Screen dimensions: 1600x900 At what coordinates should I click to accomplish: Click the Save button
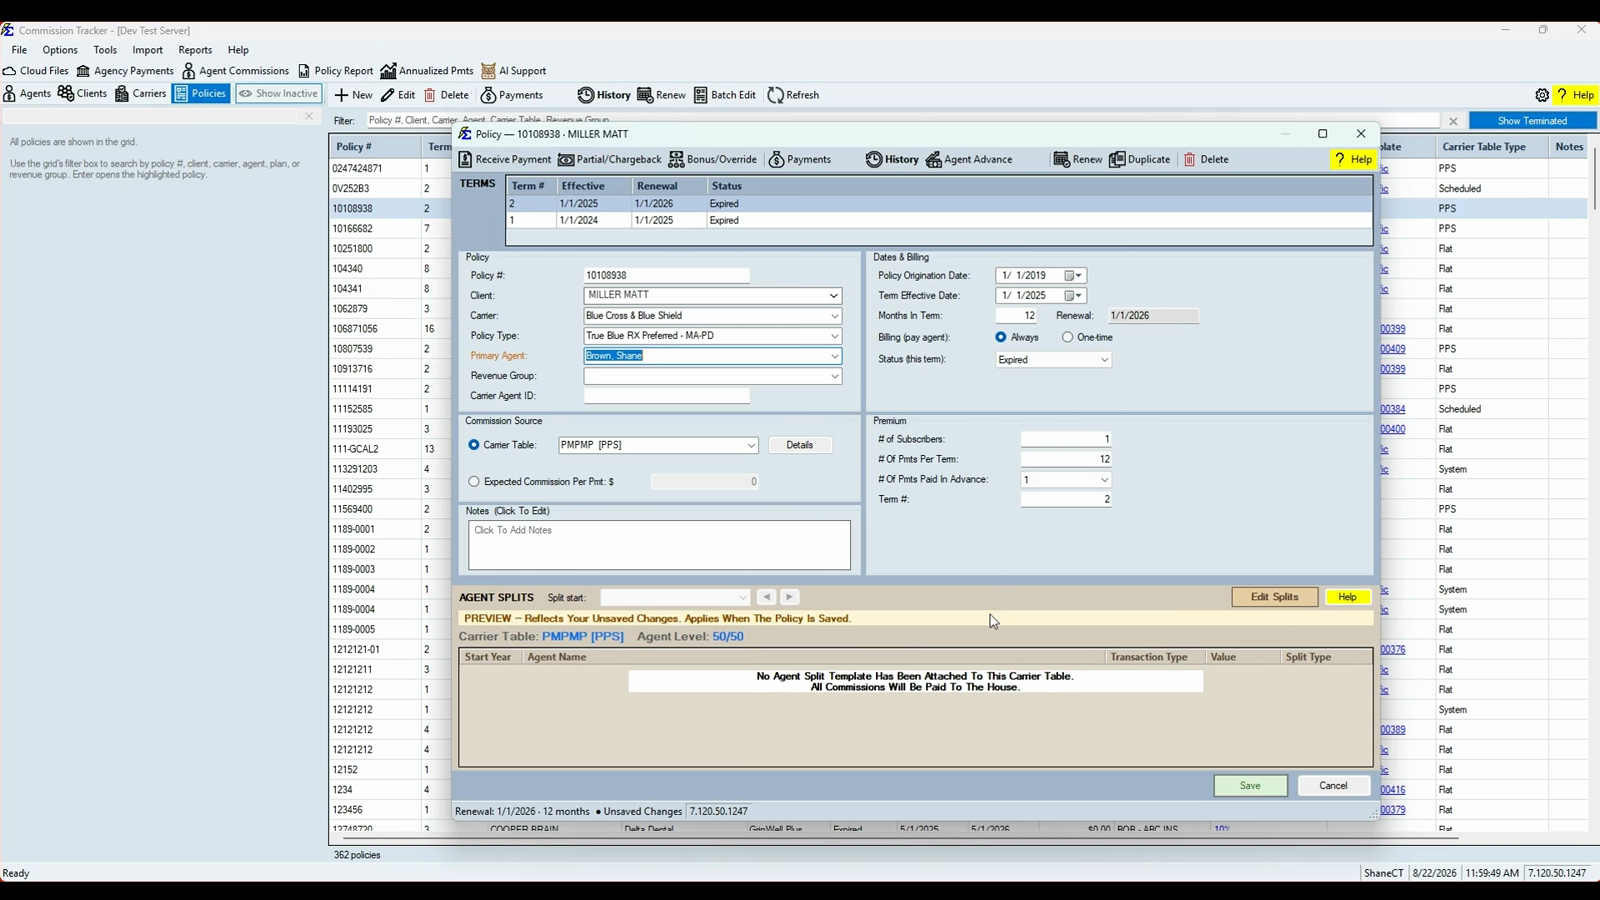[x=1250, y=786]
